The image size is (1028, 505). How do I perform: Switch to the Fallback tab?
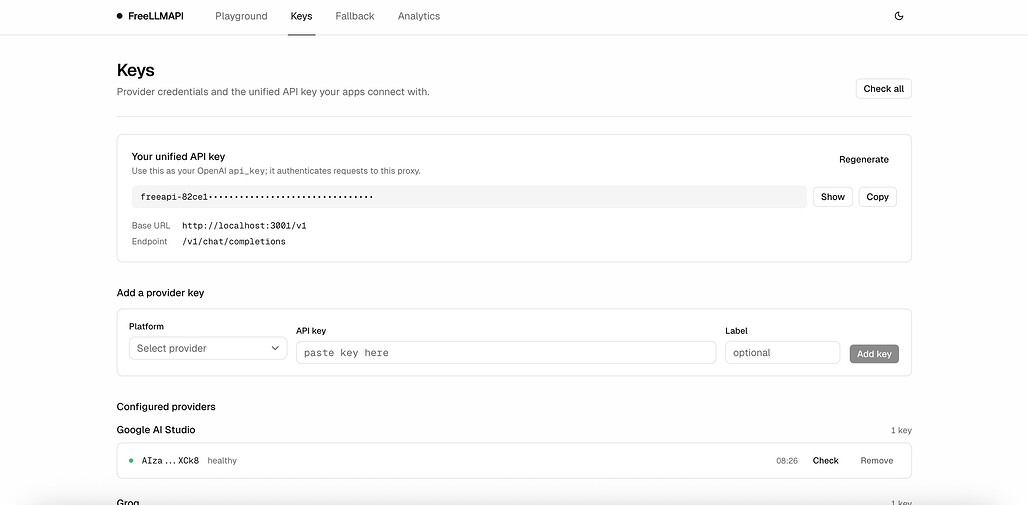[x=355, y=16]
